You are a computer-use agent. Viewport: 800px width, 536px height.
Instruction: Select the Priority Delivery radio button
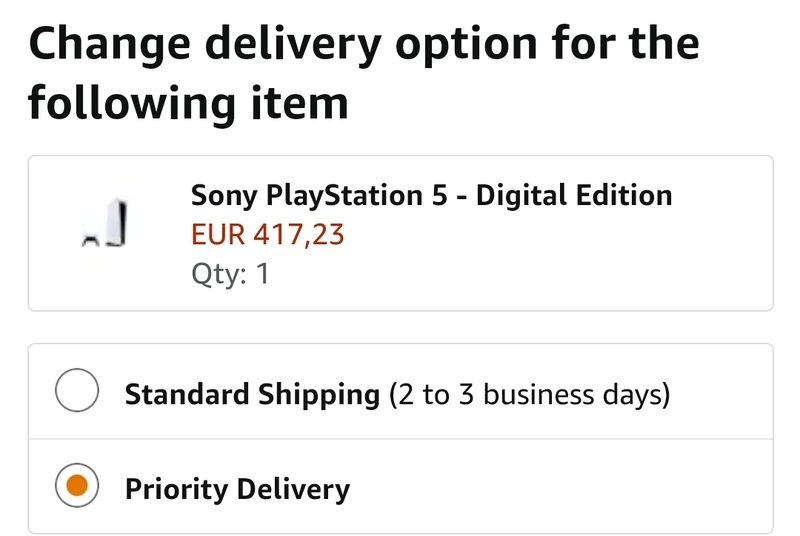point(77,488)
